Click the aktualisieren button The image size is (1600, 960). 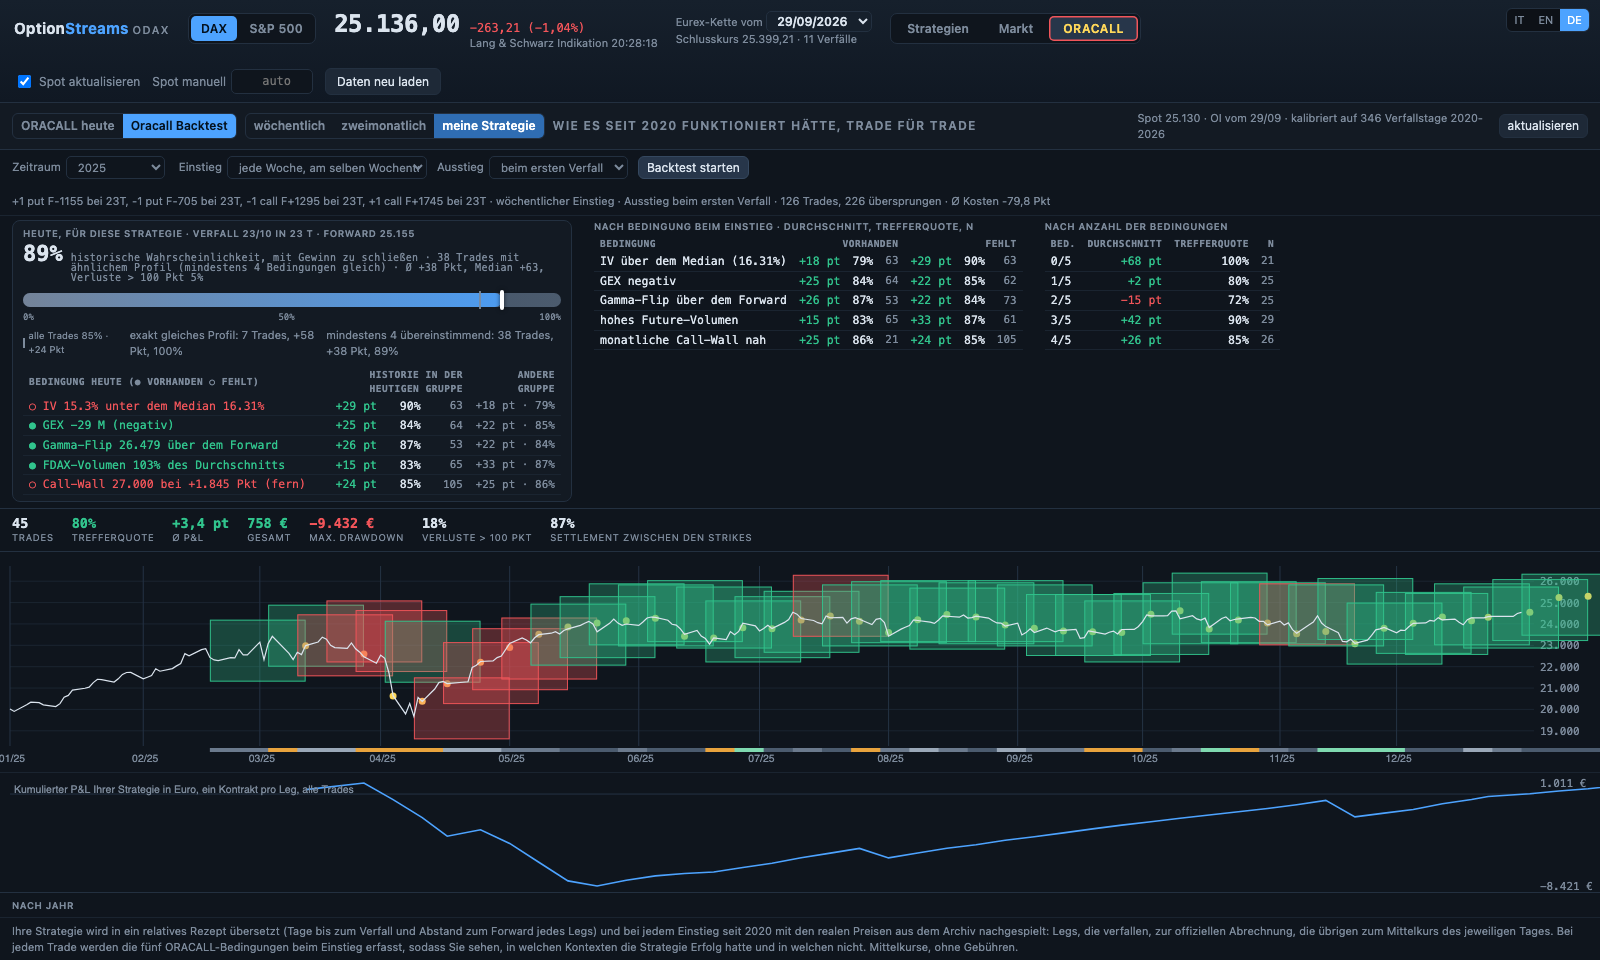pos(1543,126)
